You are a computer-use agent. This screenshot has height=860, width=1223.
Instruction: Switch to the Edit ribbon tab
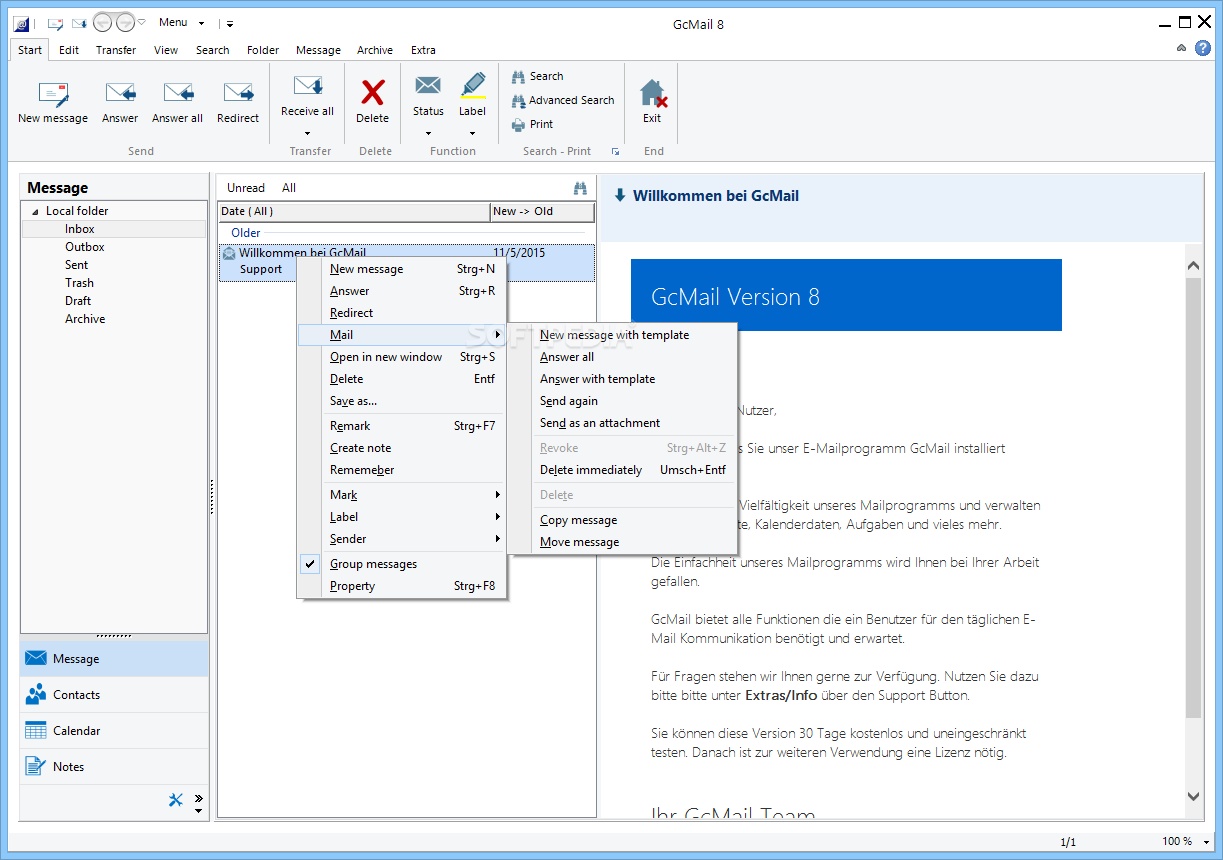pos(69,50)
